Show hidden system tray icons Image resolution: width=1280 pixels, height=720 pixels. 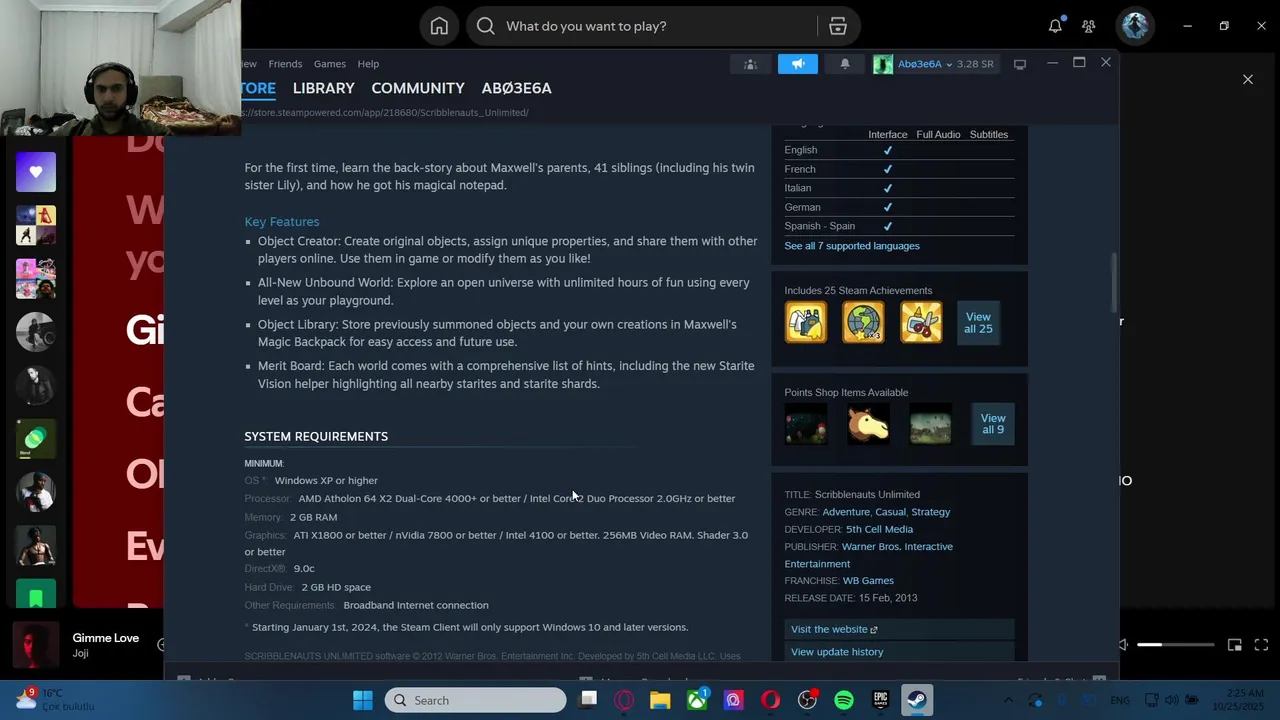(1008, 700)
